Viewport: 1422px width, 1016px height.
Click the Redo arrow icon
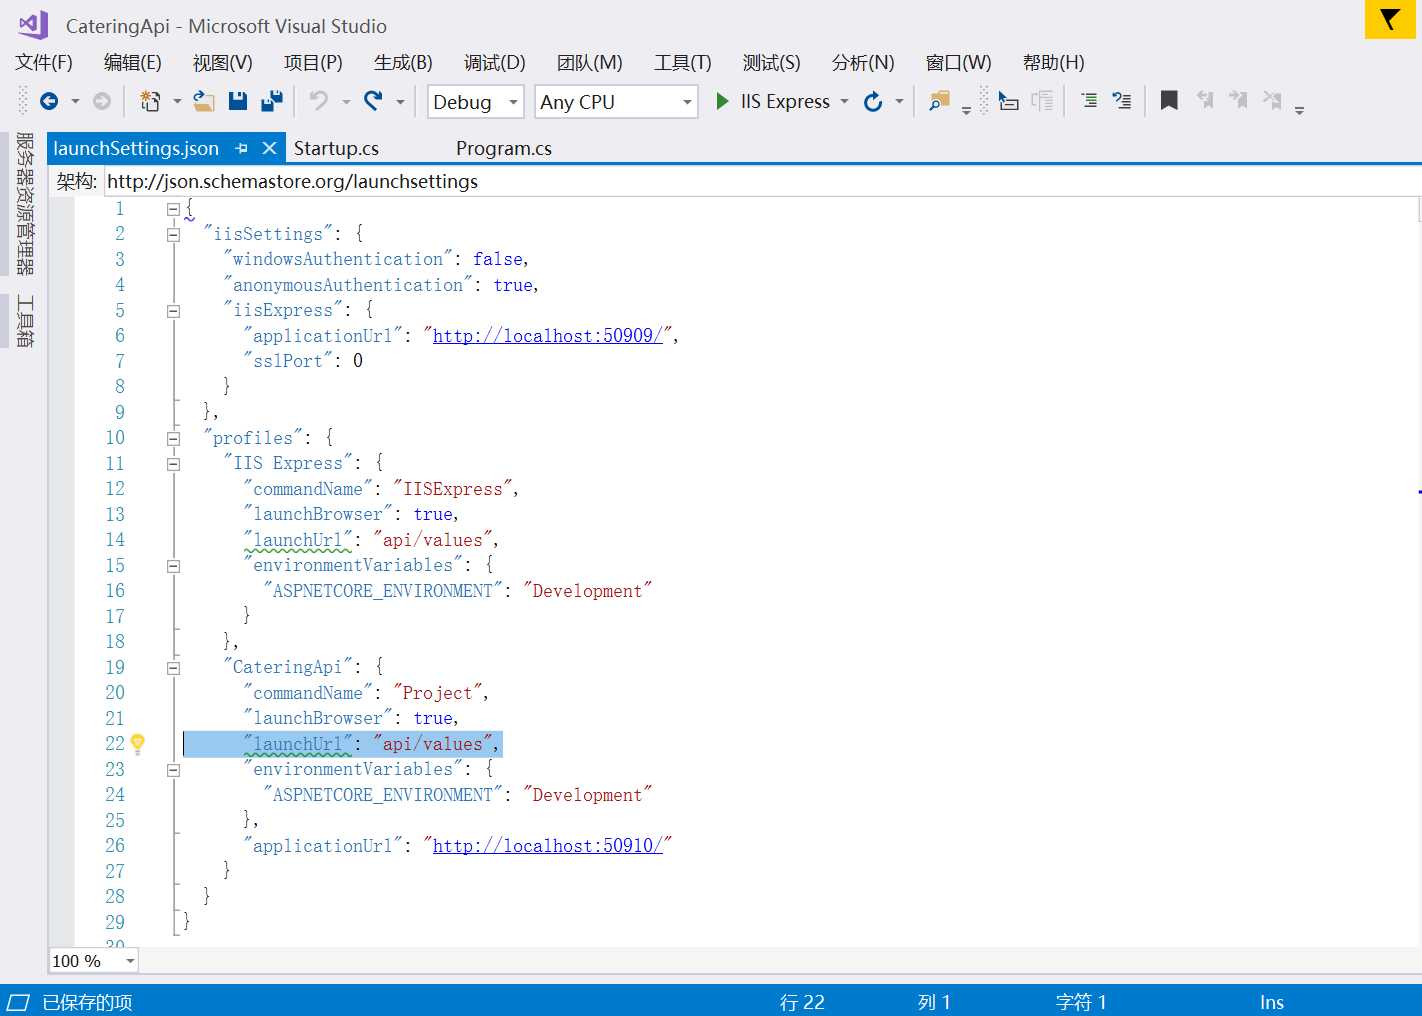point(373,101)
